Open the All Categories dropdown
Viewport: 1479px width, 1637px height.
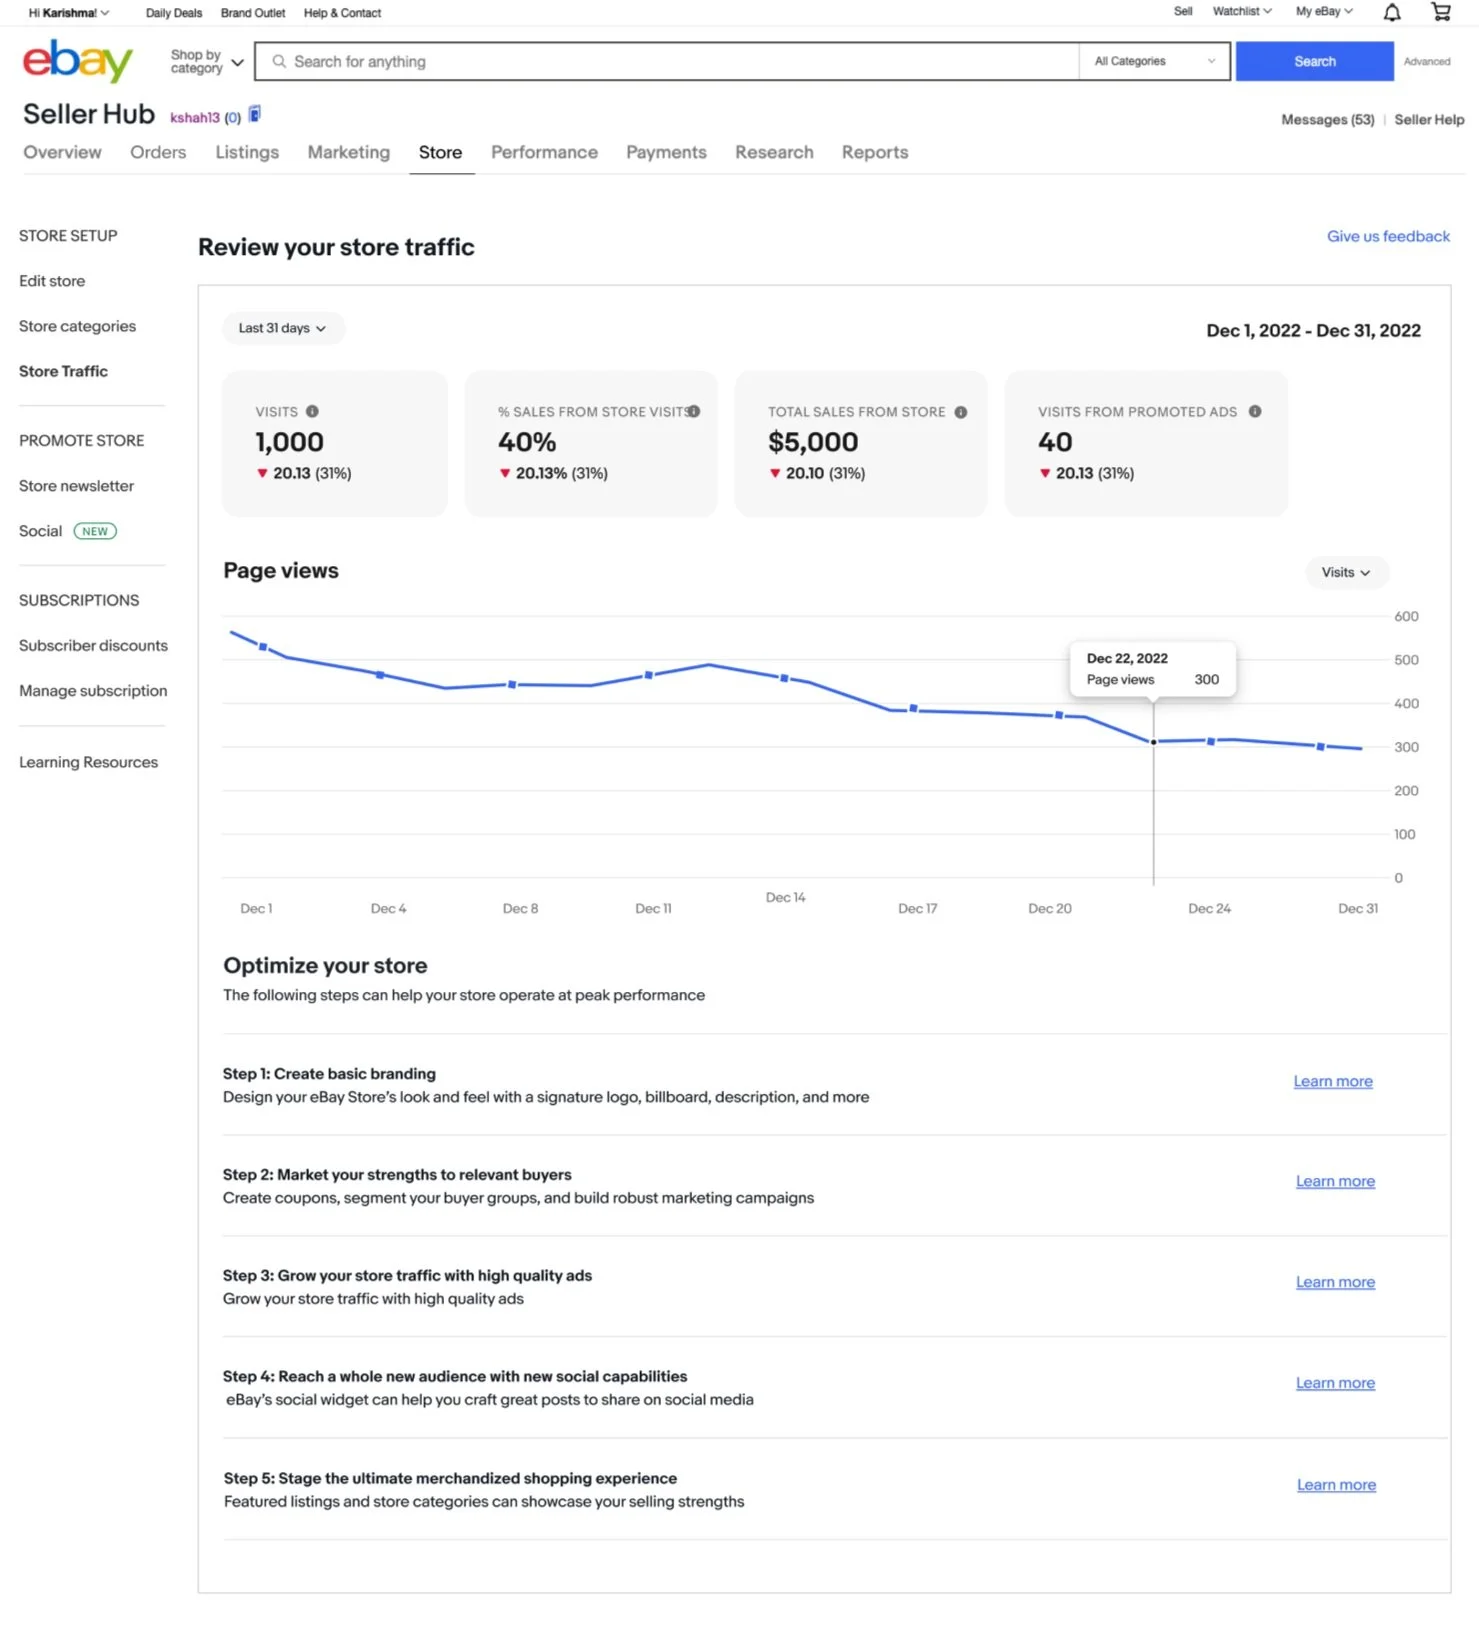tap(1154, 61)
